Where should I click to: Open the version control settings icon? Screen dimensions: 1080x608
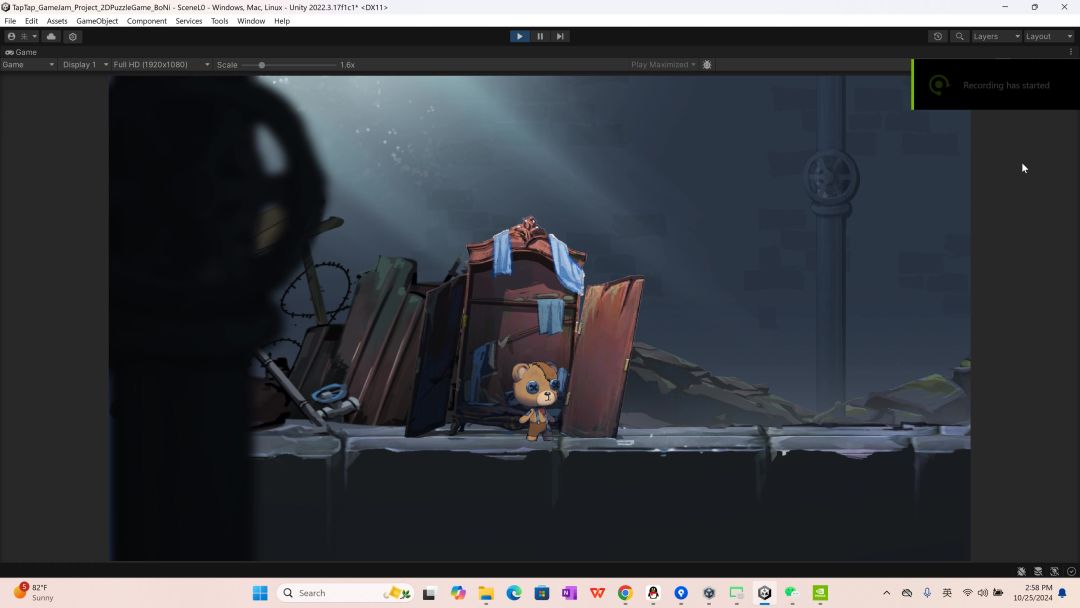point(72,36)
